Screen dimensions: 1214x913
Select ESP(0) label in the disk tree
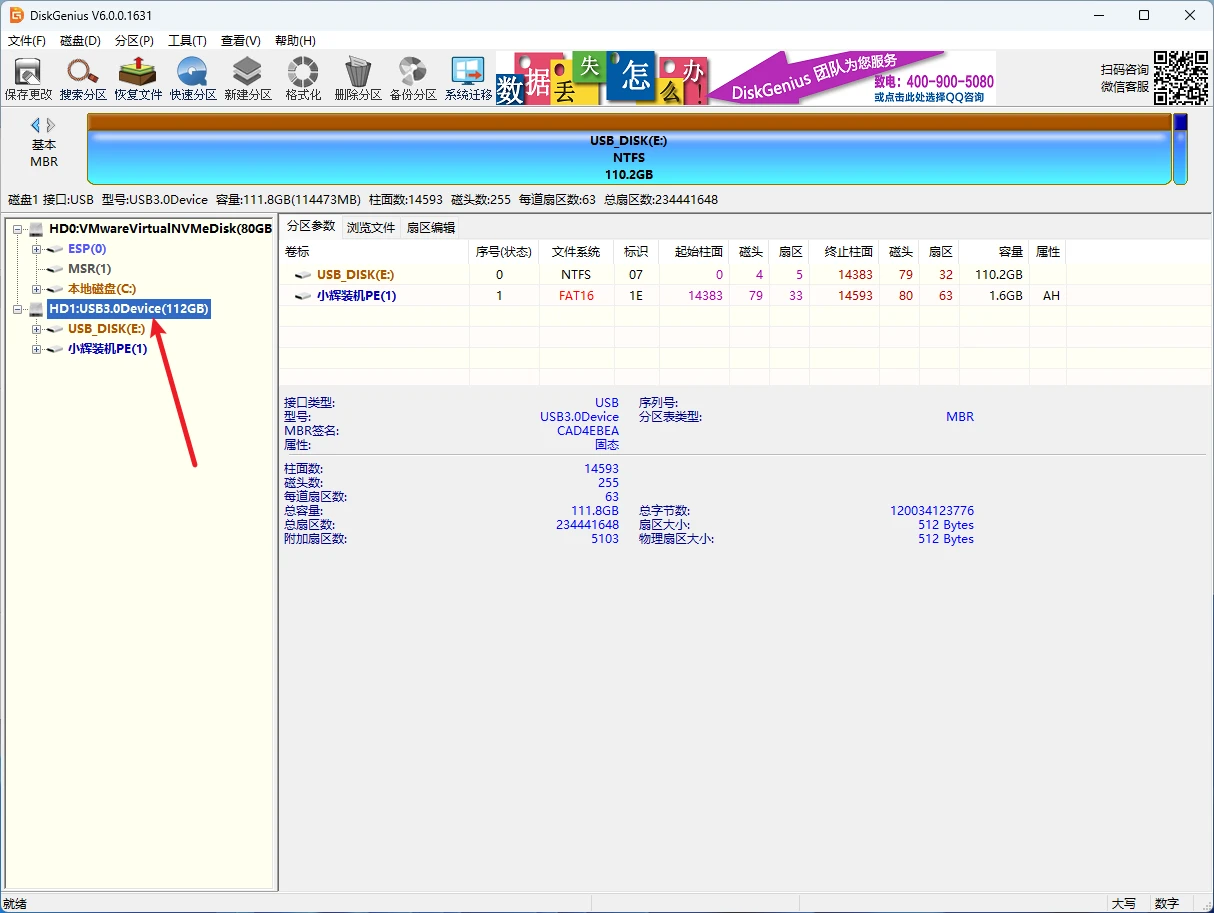[x=87, y=249]
